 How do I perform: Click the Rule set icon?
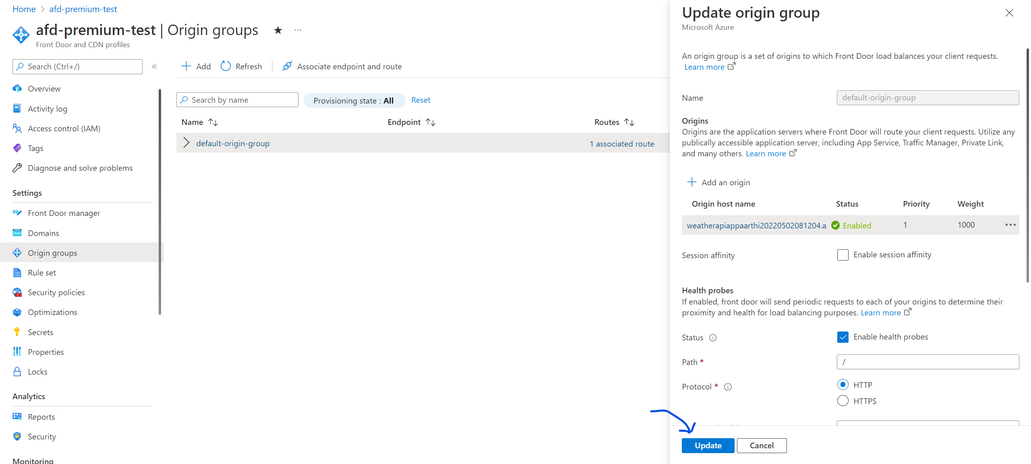pos(18,272)
